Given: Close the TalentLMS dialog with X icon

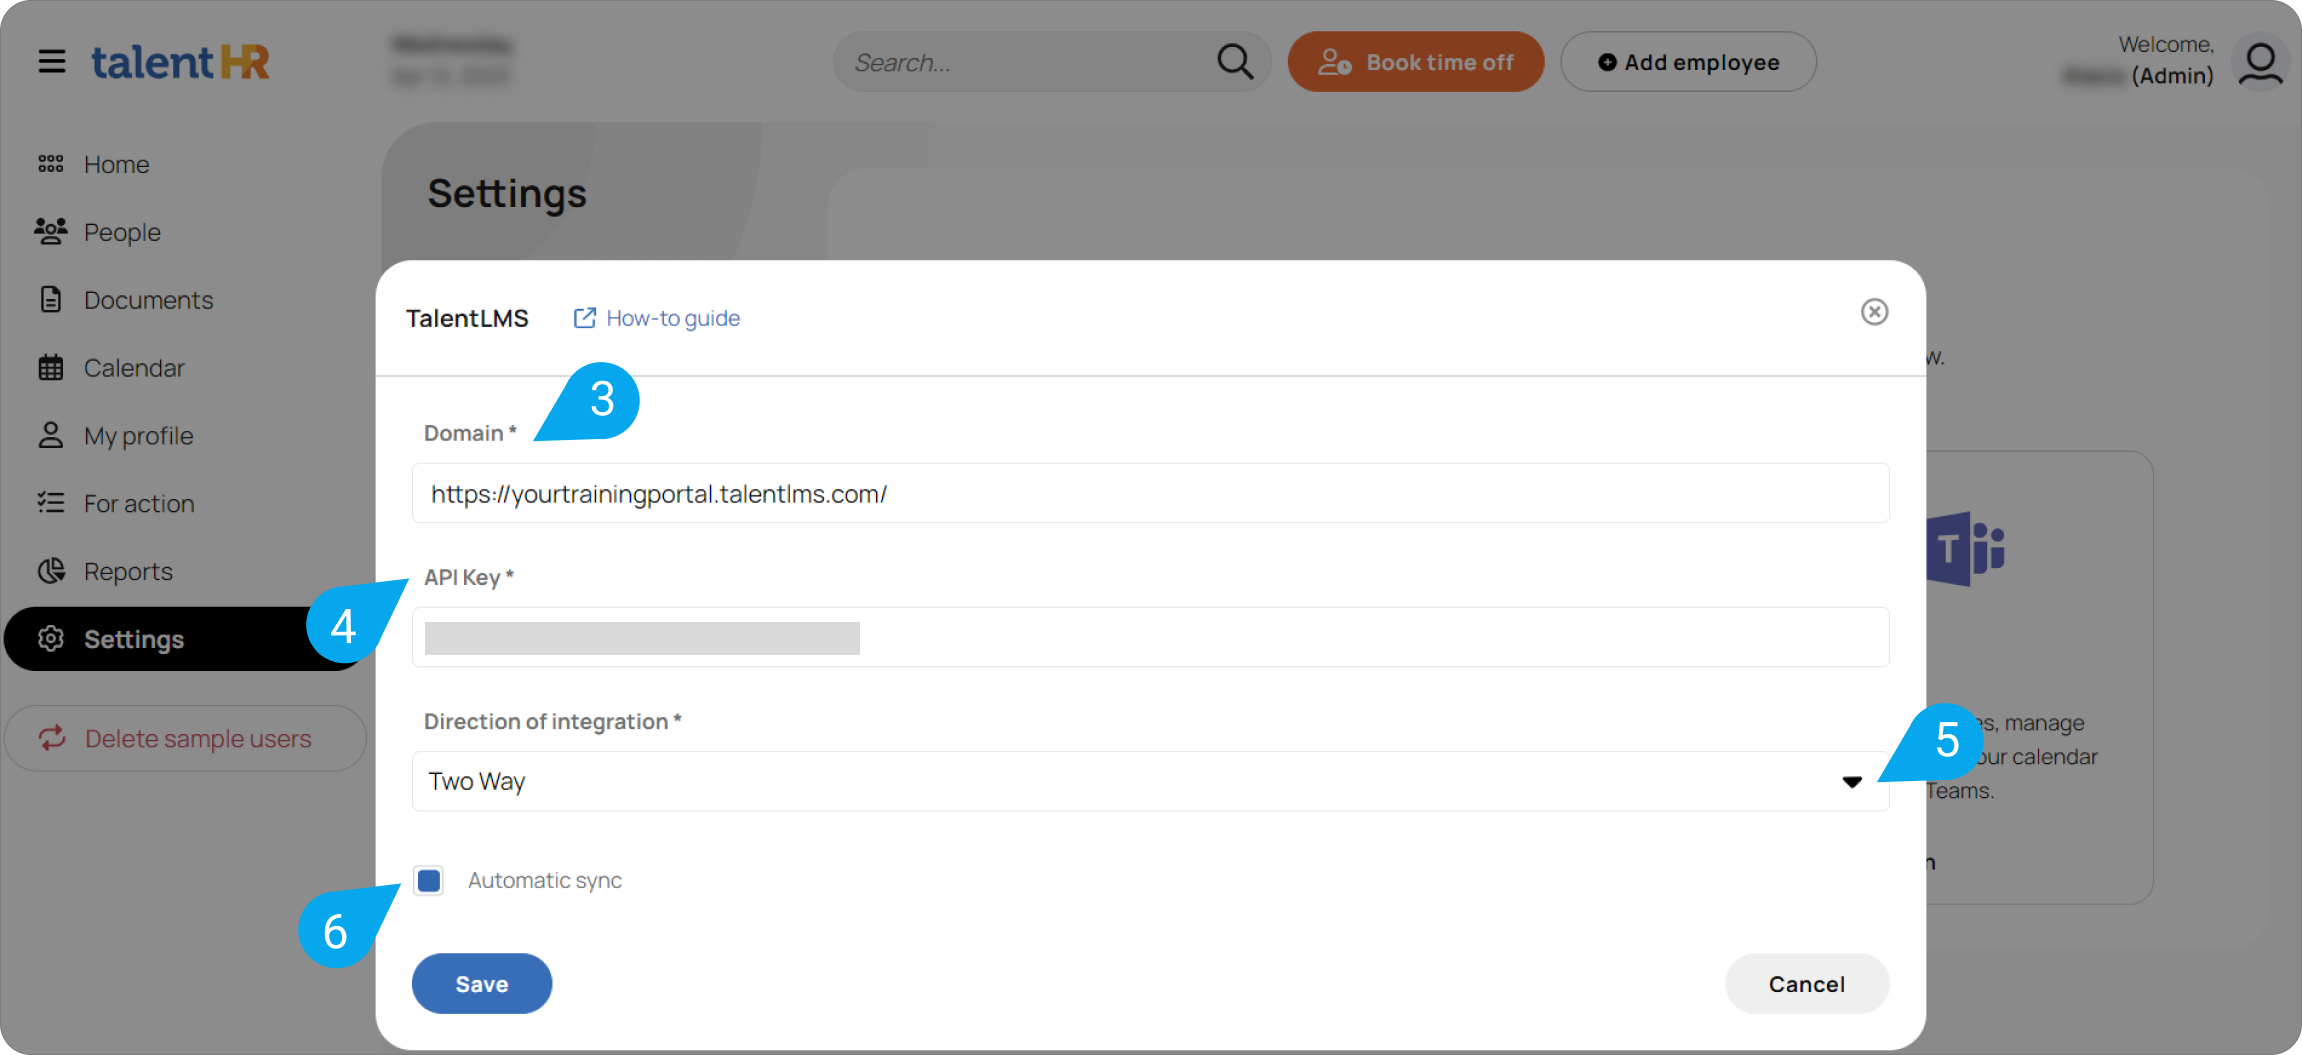Looking at the screenshot, I should pyautogui.click(x=1874, y=312).
